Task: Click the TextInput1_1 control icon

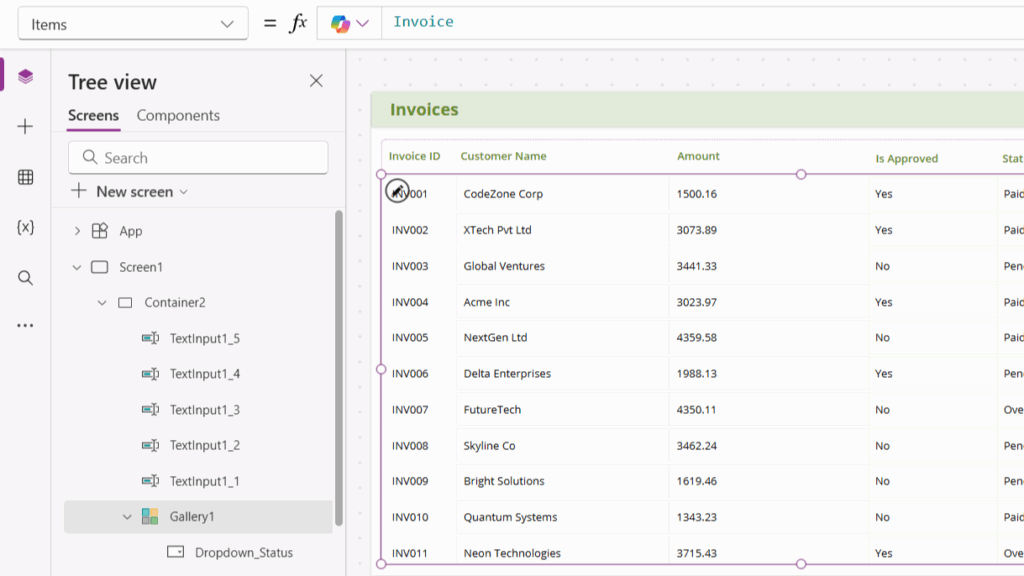Action: [150, 481]
